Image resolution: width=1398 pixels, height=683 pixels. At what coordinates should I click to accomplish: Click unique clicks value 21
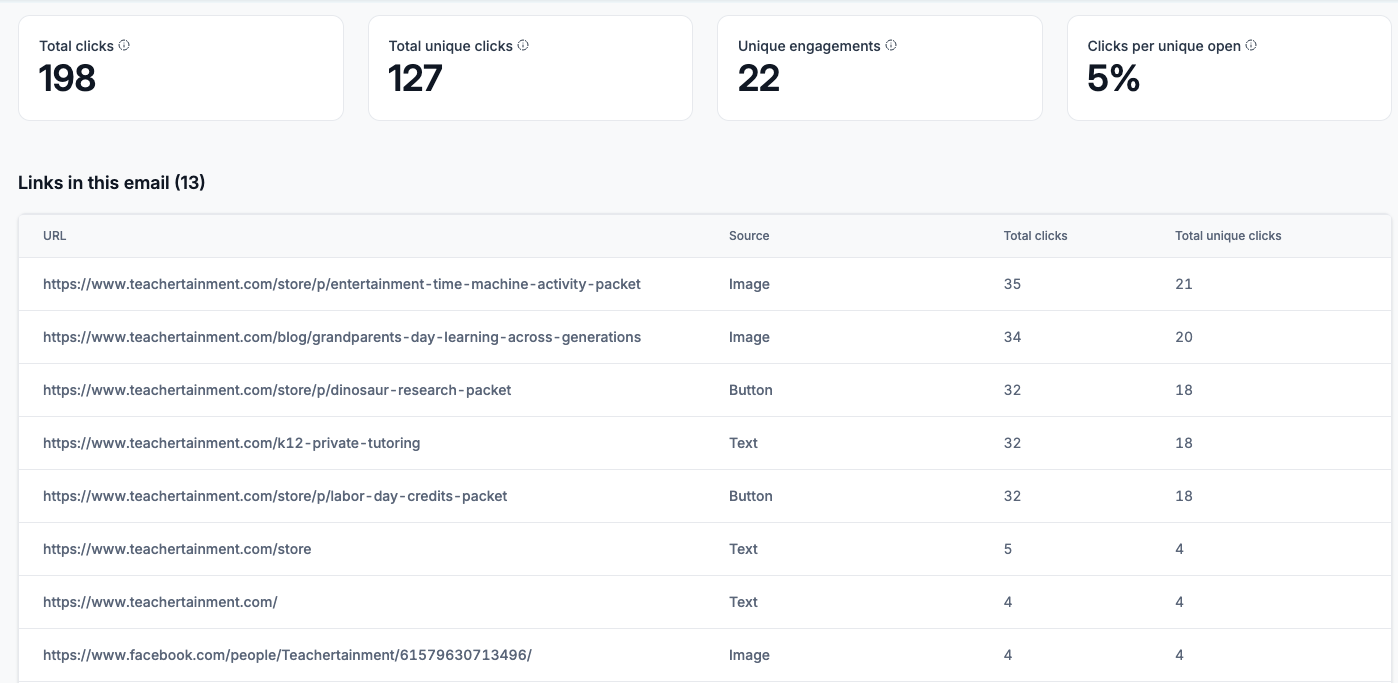pyautogui.click(x=1184, y=284)
